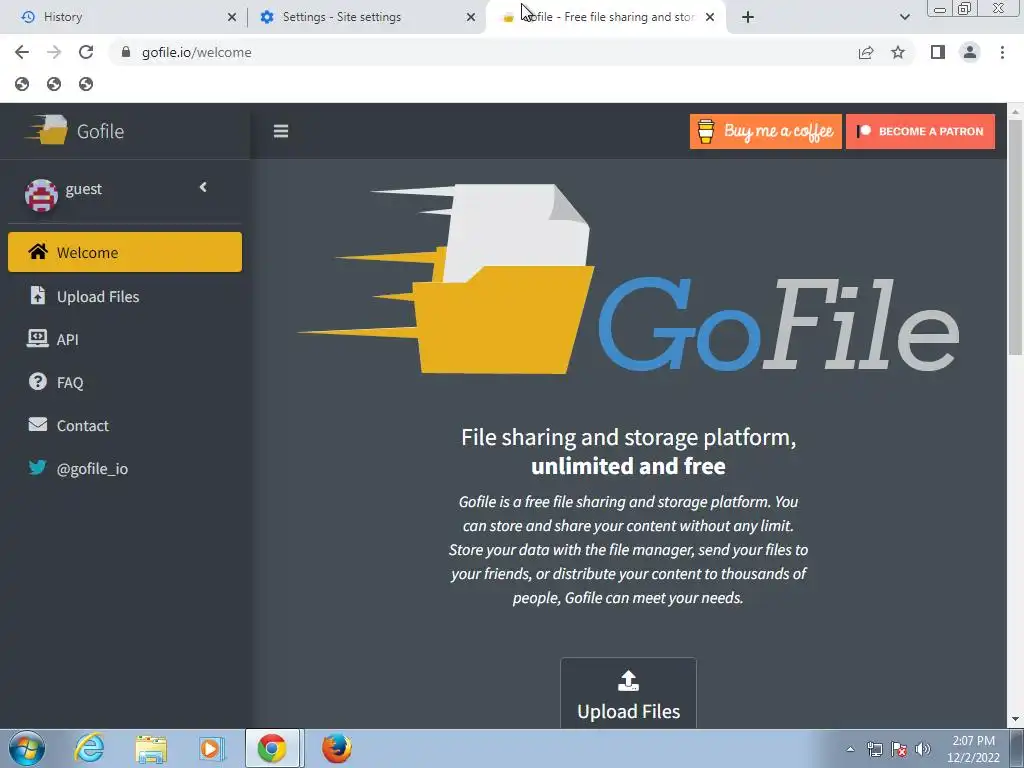Viewport: 1024px width, 768px height.
Task: Click the second bookmark globe icon
Action: [x=54, y=84]
